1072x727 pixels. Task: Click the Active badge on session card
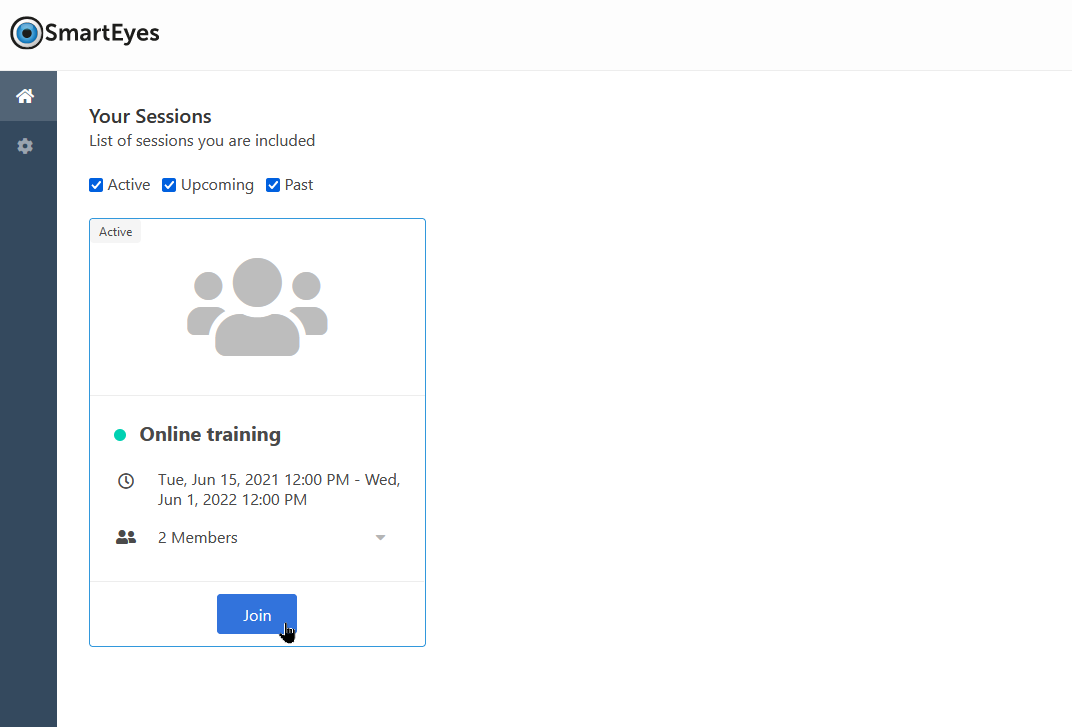coord(115,232)
